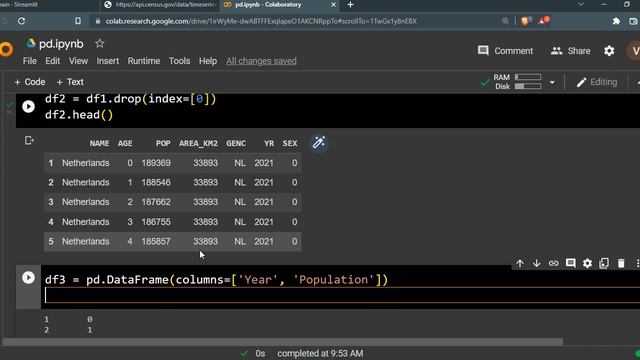Click the All changes saved link
The image size is (640, 360).
[x=261, y=61]
